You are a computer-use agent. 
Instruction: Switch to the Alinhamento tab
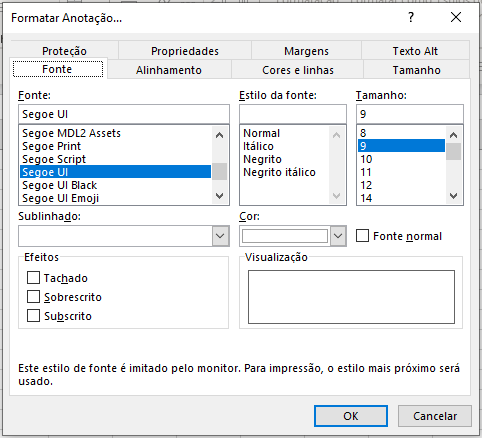[169, 70]
